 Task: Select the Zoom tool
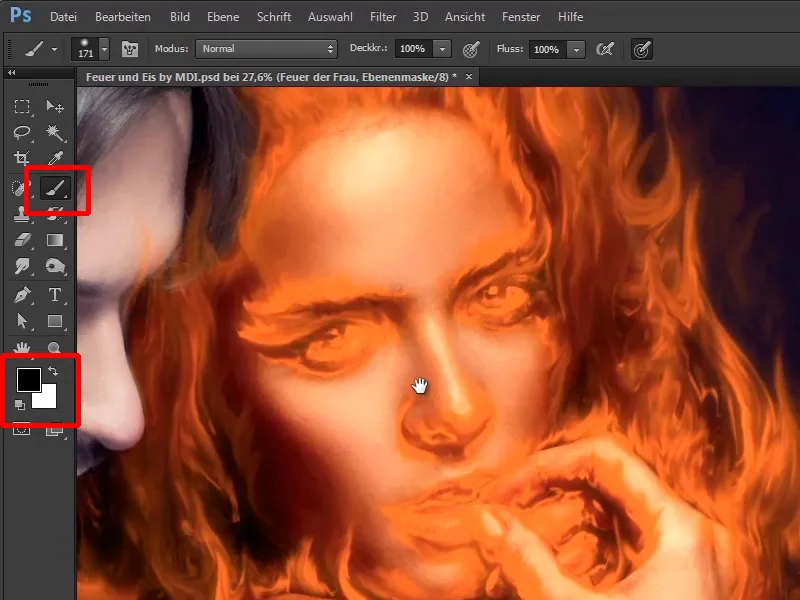click(55, 348)
